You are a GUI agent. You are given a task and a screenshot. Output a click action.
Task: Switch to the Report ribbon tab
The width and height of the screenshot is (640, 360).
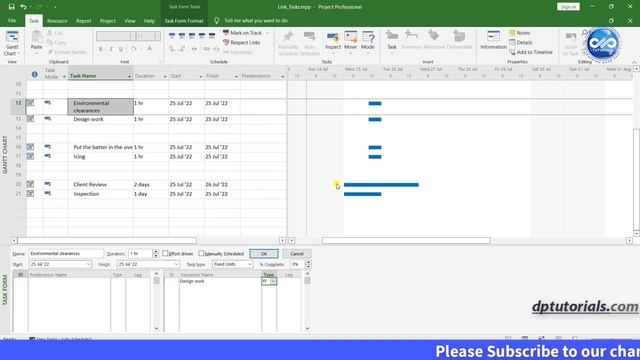pyautogui.click(x=84, y=21)
